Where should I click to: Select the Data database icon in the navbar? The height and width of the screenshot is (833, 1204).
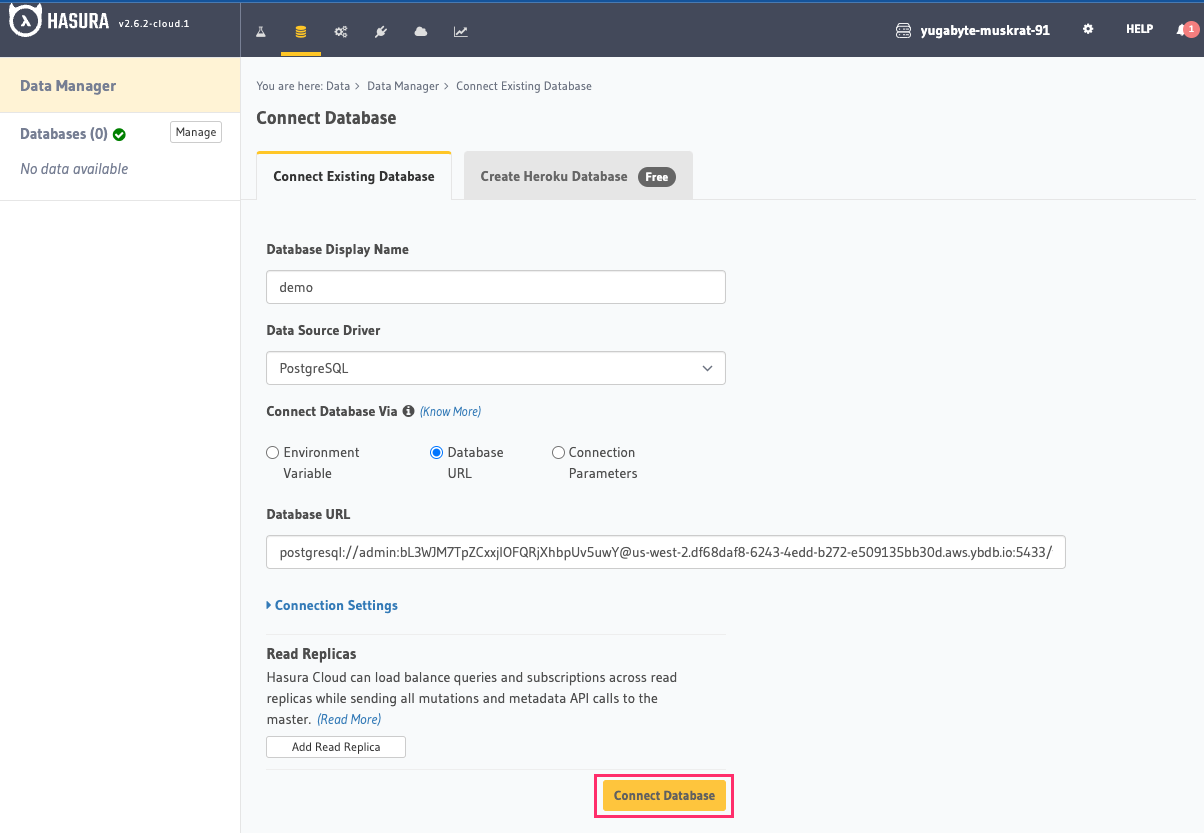tap(300, 31)
